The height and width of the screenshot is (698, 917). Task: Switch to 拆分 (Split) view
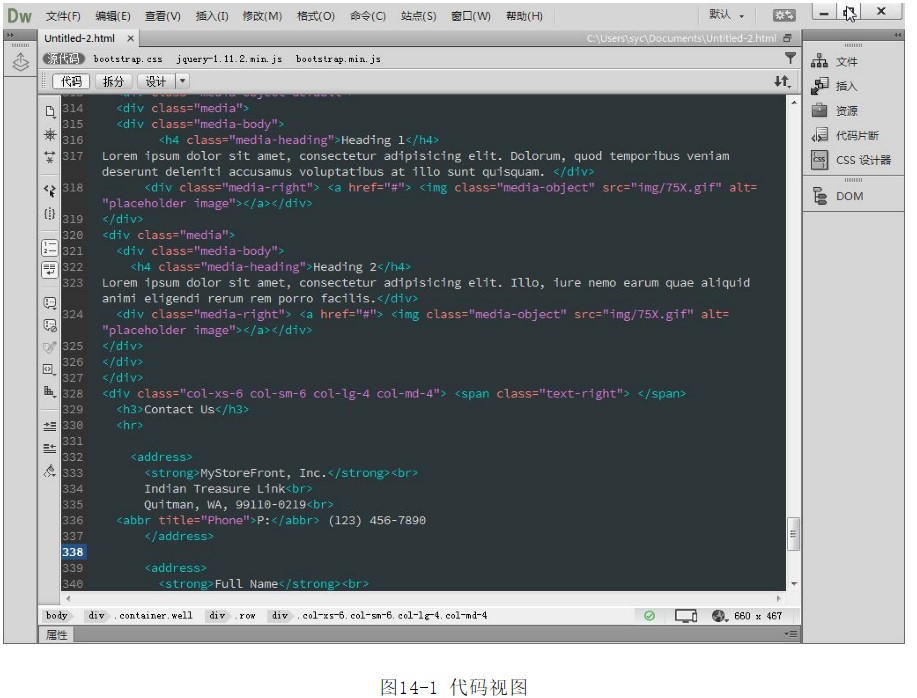114,81
